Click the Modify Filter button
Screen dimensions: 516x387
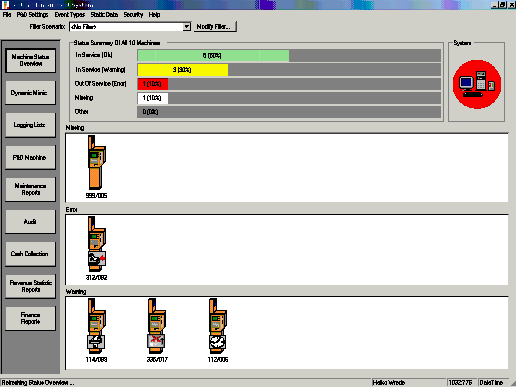pyautogui.click(x=215, y=27)
